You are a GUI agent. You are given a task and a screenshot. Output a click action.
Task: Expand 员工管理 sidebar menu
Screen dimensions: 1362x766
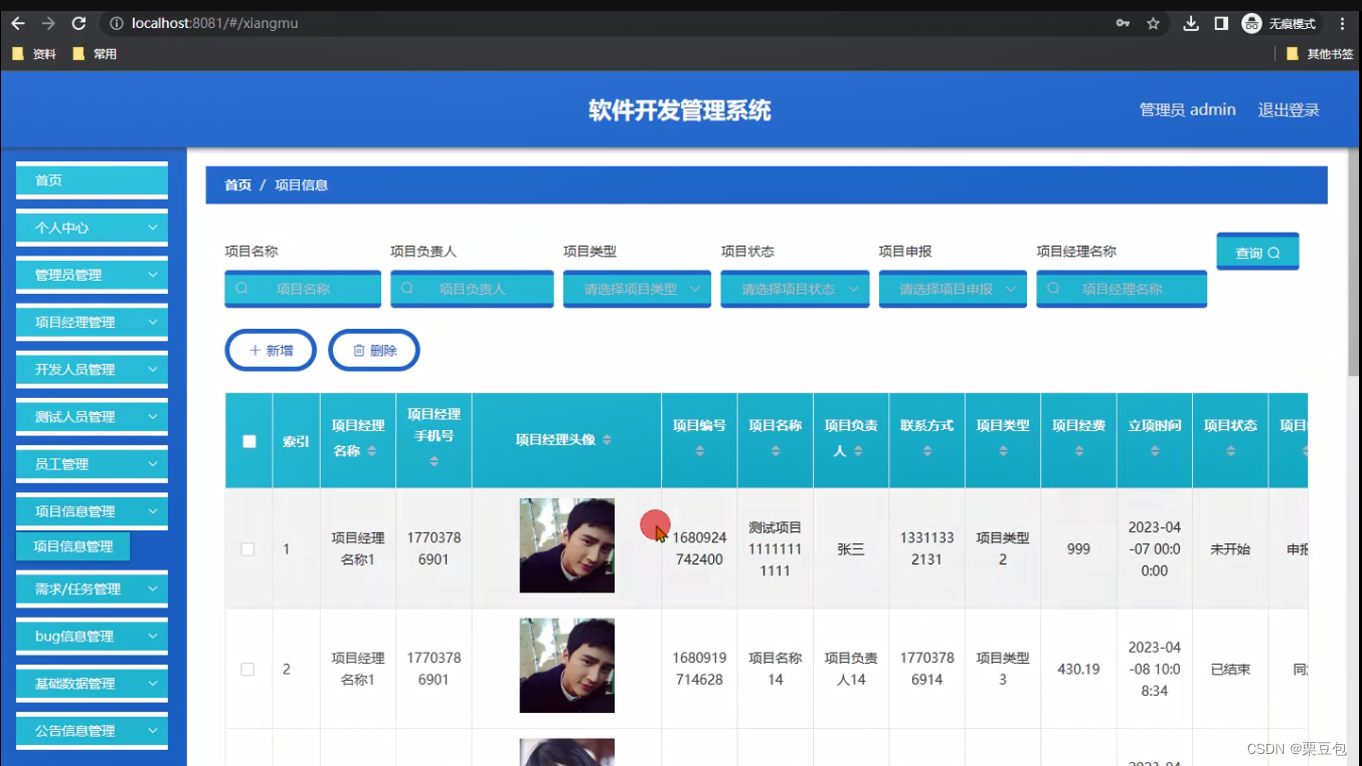92,464
